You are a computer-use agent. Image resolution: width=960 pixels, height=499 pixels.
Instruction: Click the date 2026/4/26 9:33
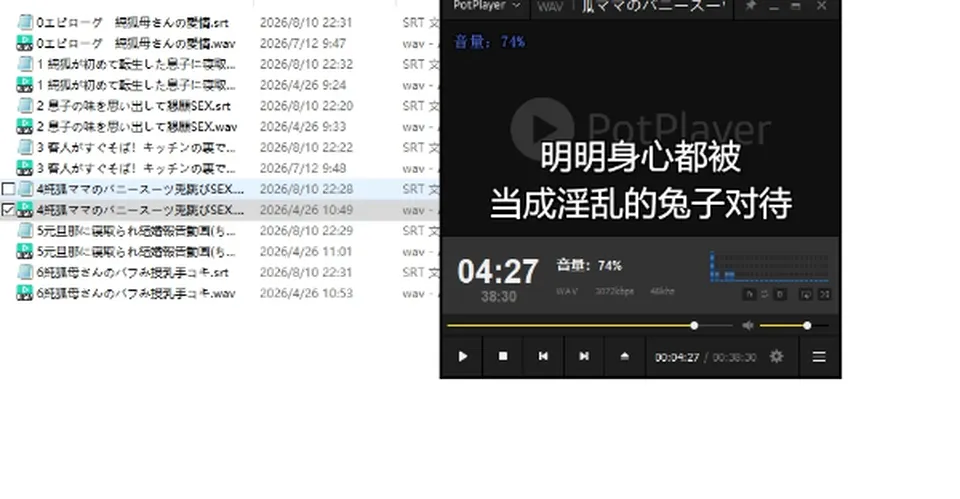[x=302, y=127]
